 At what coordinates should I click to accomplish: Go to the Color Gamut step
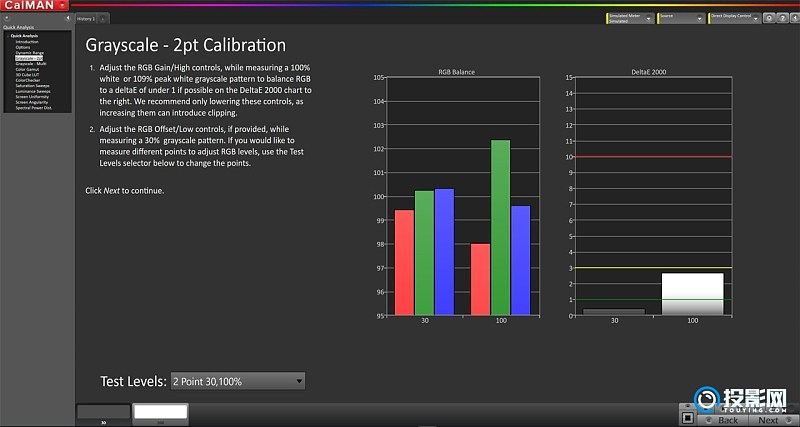[26, 69]
